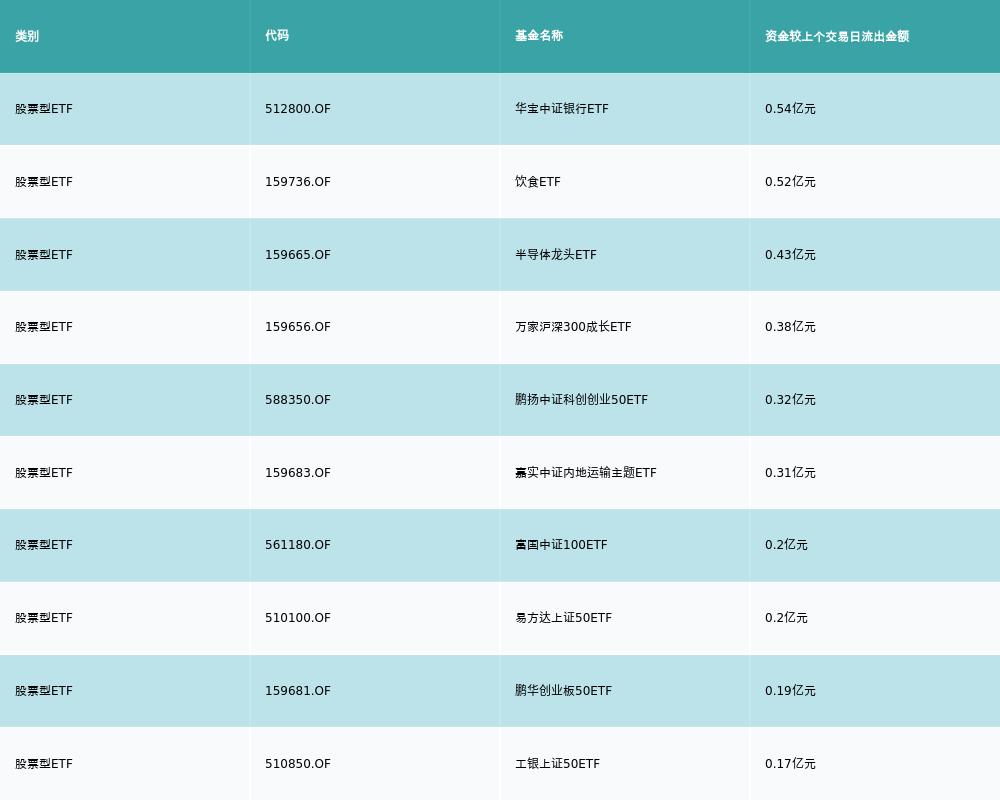Click the 0.2亿元 value in 易方达上证50ETF row

point(786,617)
